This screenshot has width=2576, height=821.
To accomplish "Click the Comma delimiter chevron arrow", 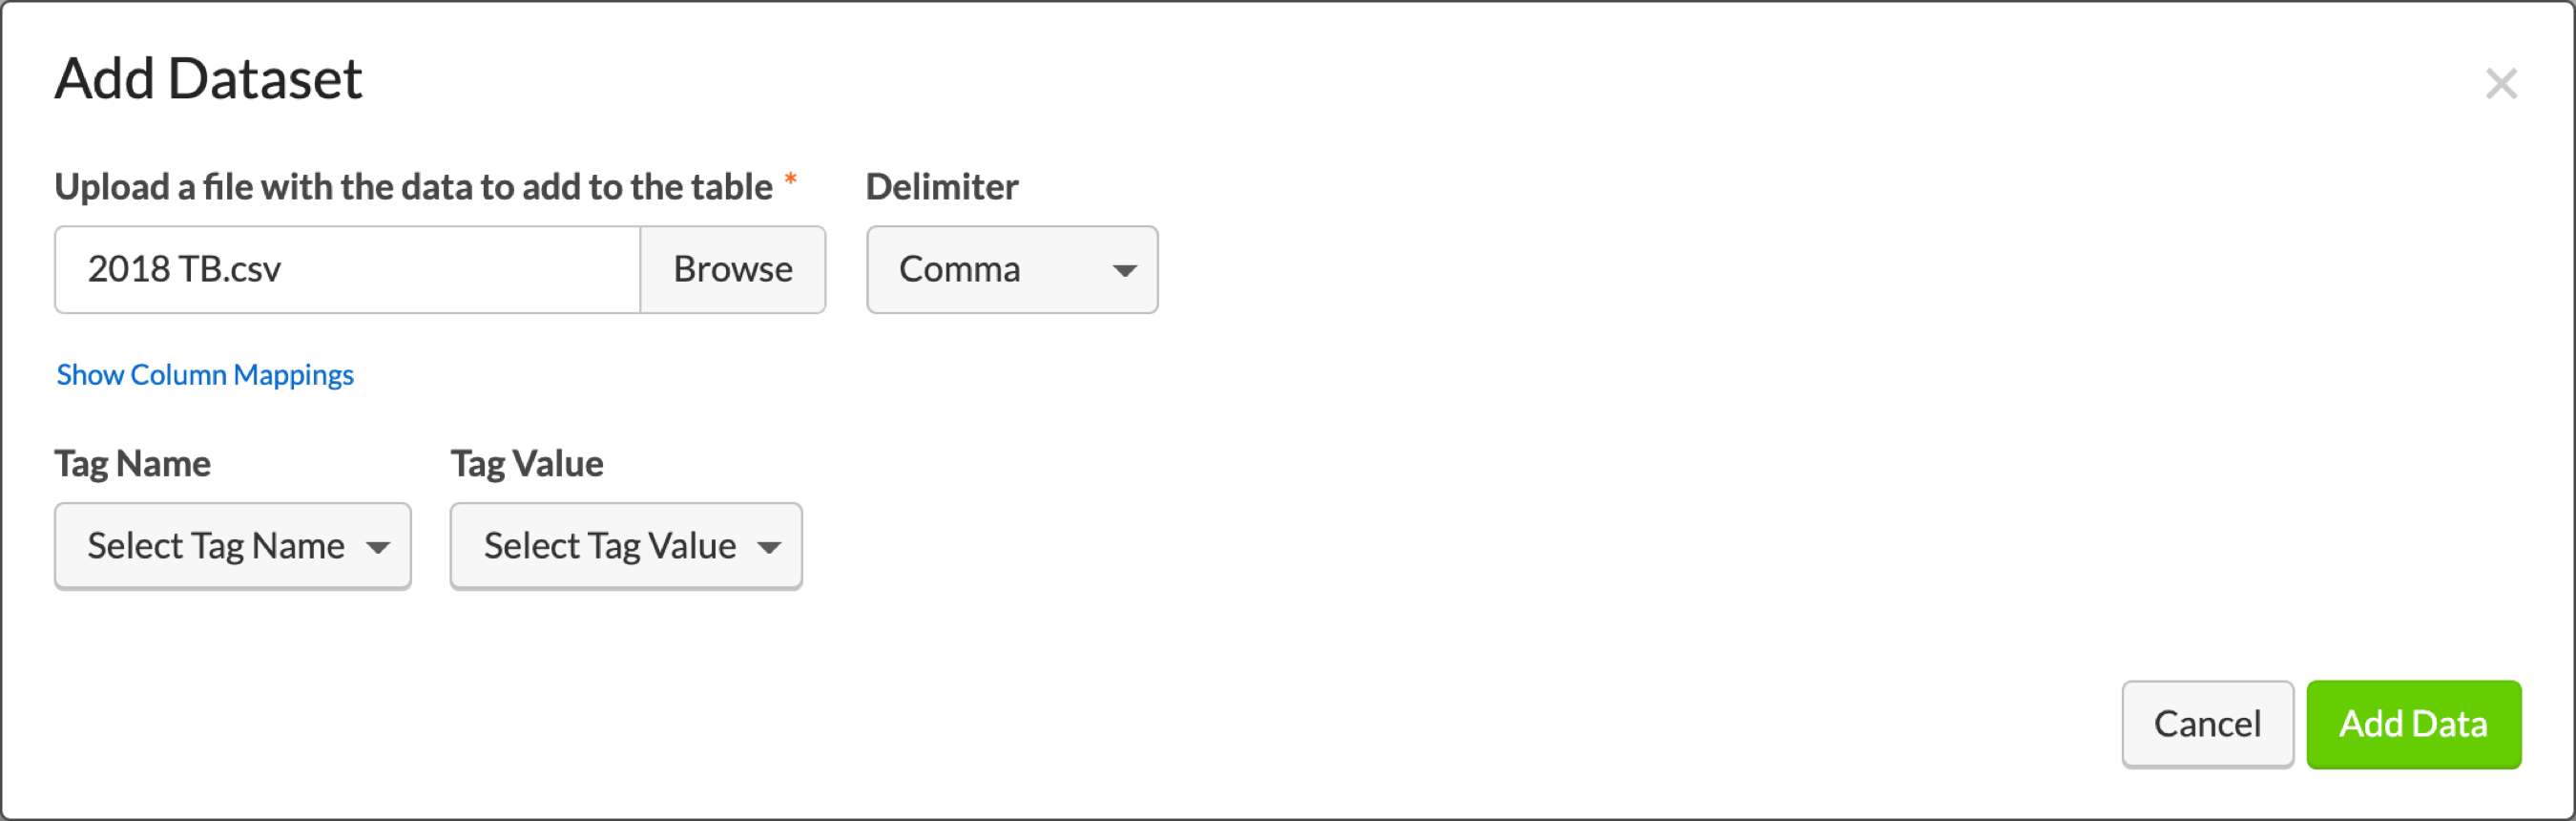I will [x=1126, y=269].
